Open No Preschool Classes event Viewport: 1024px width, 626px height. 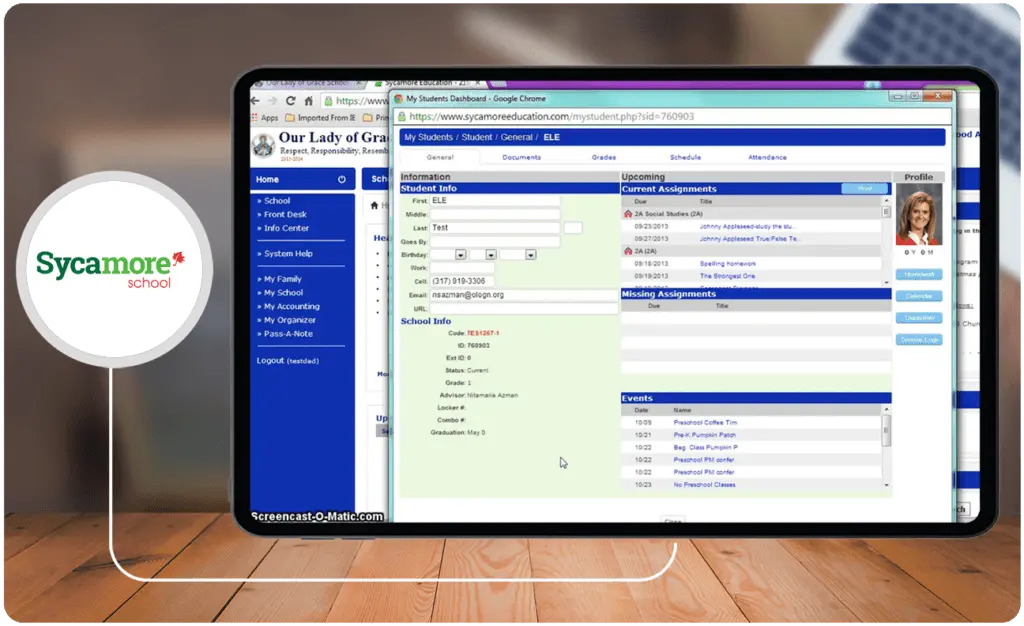704,484
